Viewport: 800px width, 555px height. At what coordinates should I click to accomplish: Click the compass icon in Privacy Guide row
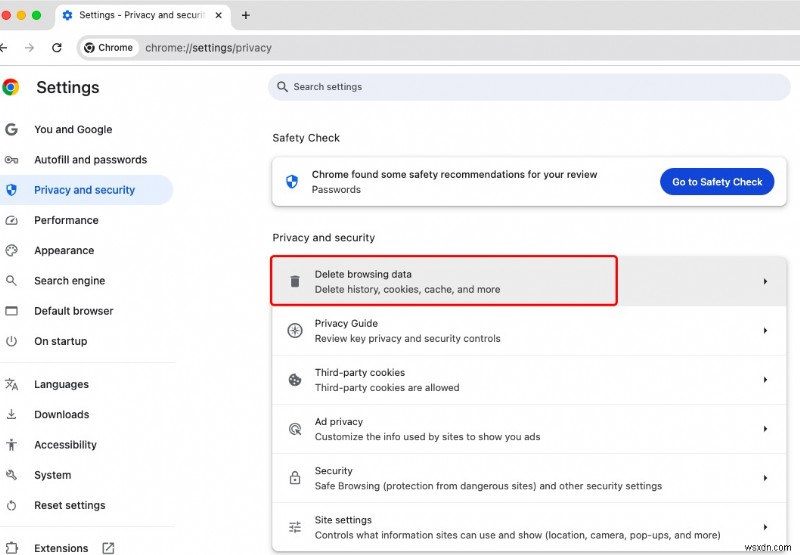click(295, 331)
